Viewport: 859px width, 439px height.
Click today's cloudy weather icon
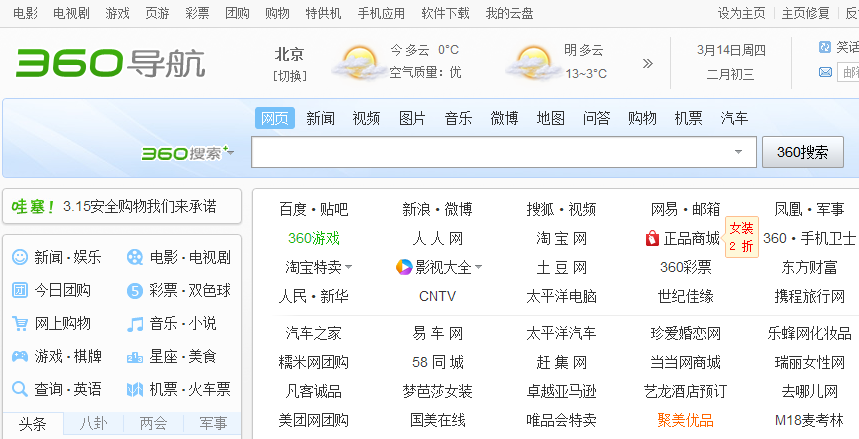tap(358, 62)
